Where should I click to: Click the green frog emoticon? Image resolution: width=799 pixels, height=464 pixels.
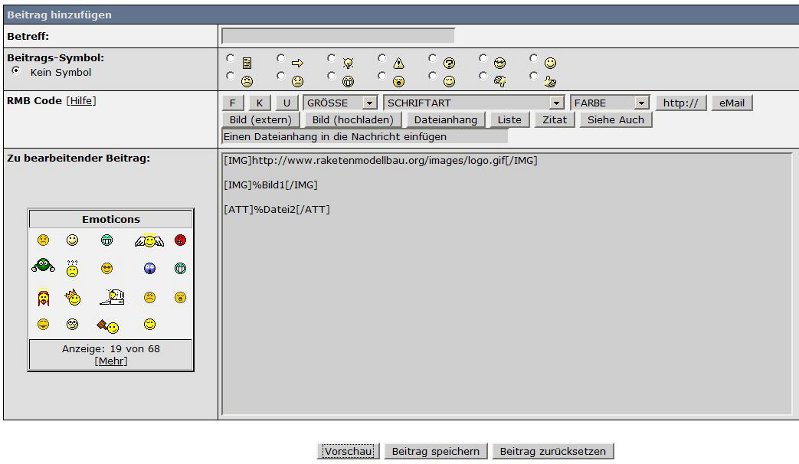[x=42, y=266]
